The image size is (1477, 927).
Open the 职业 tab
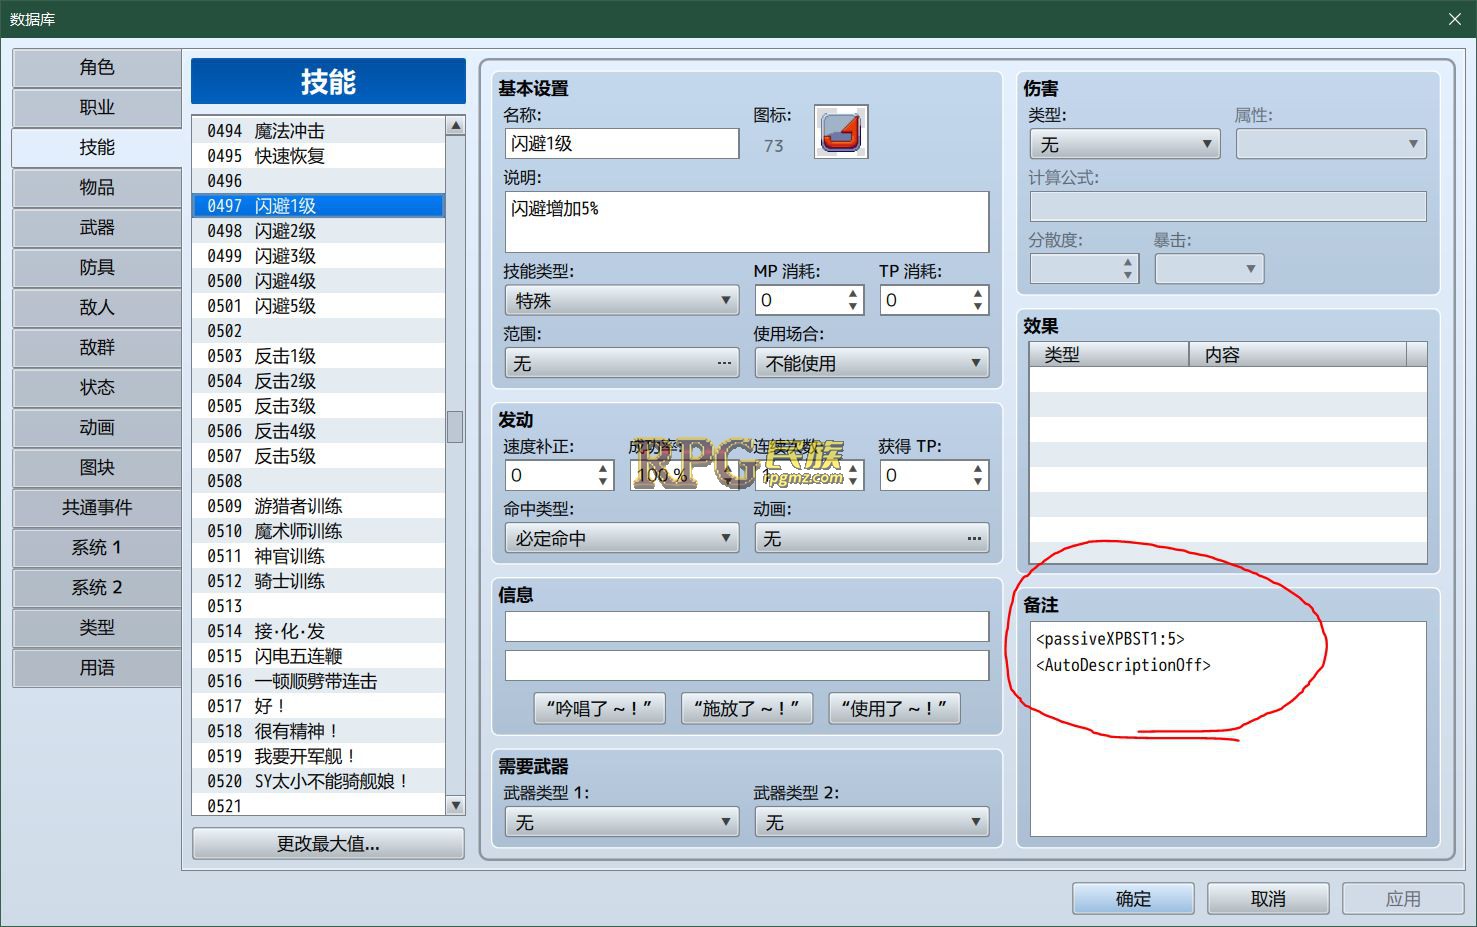tap(97, 107)
